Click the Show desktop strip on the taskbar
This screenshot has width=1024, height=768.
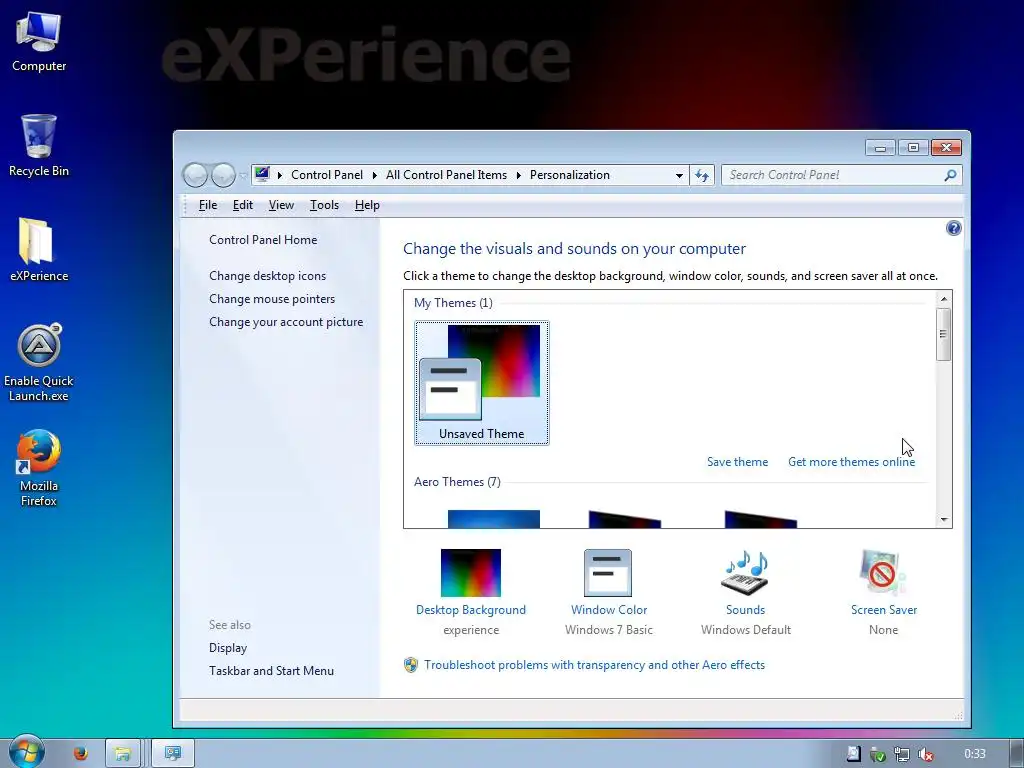pyautogui.click(x=1017, y=754)
